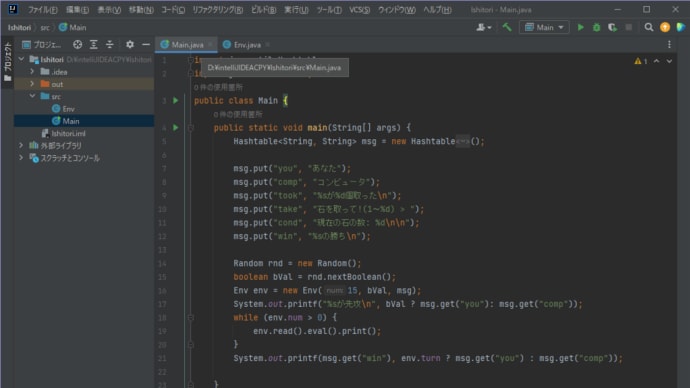
Task: Expand the External Libraries node
Action: coord(21,145)
